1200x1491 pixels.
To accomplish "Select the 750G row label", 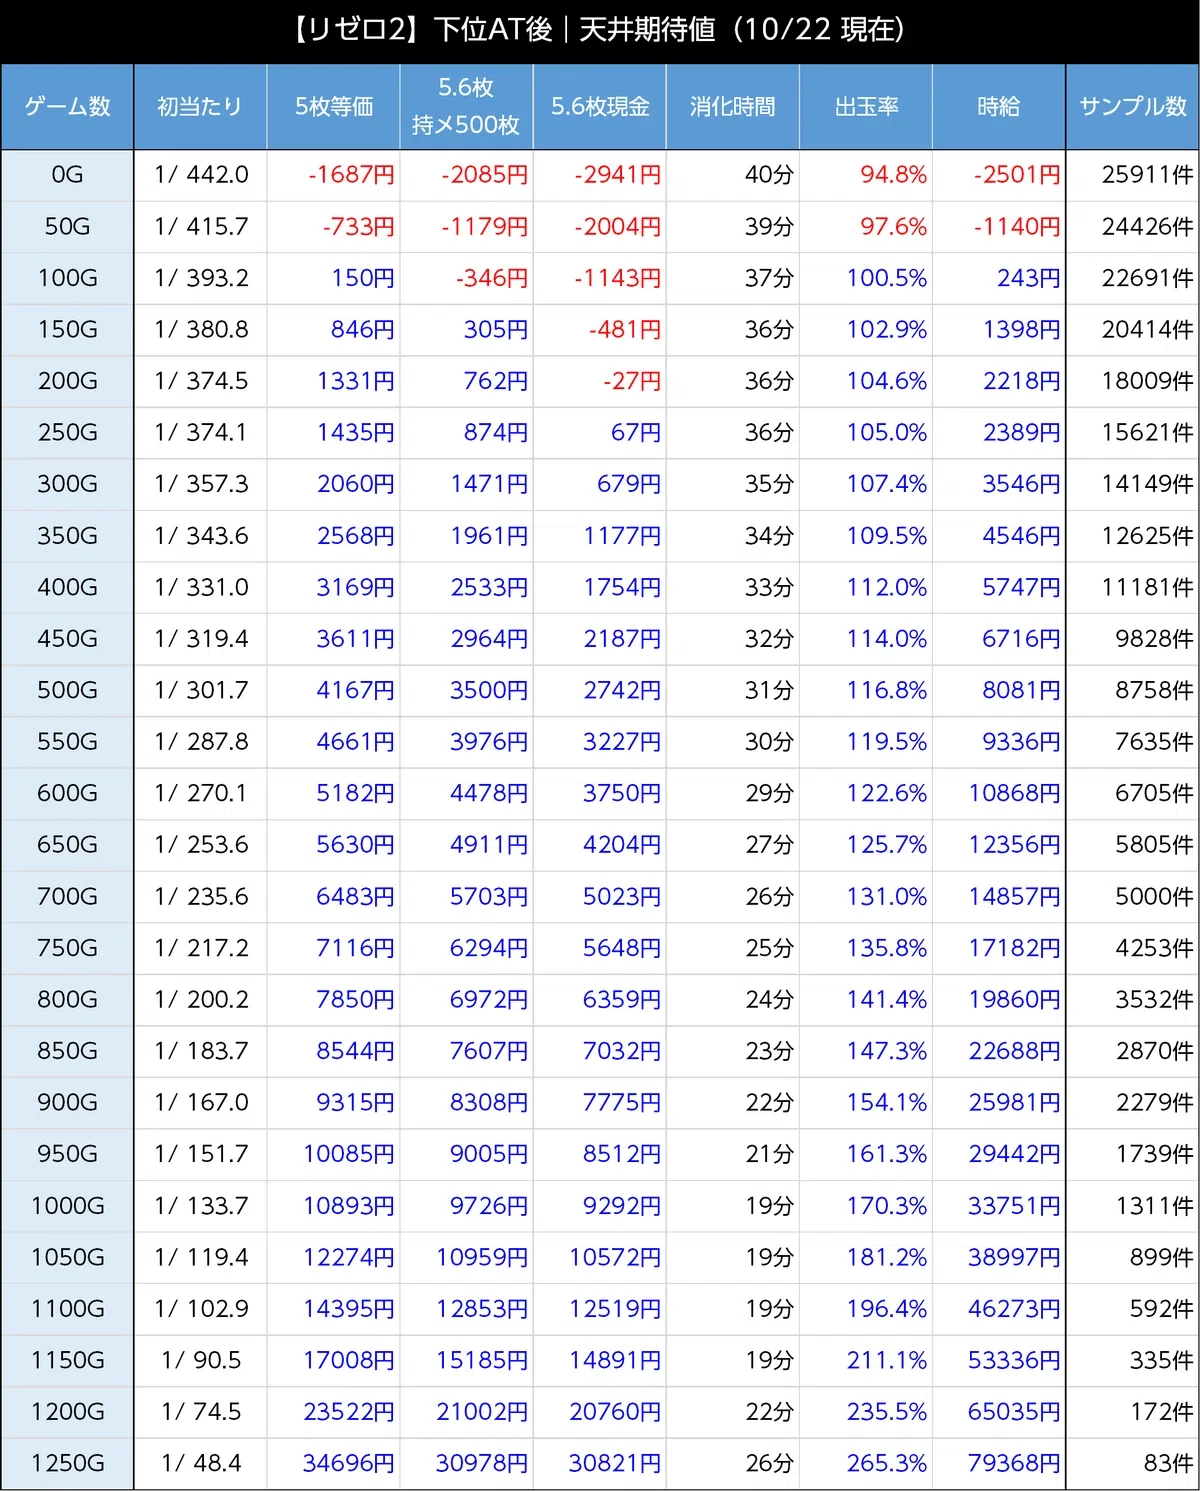I will tap(67, 948).
